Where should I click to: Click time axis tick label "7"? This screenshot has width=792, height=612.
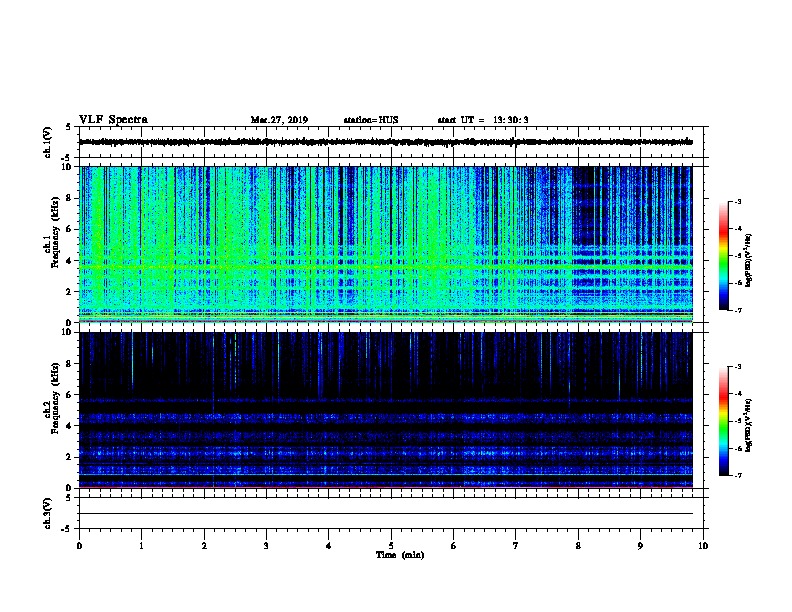pos(516,546)
